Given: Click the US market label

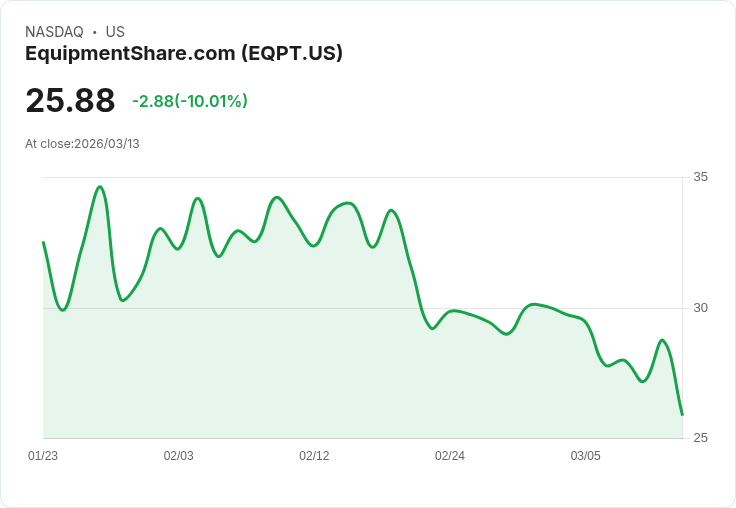Looking at the screenshot, I should tap(115, 32).
